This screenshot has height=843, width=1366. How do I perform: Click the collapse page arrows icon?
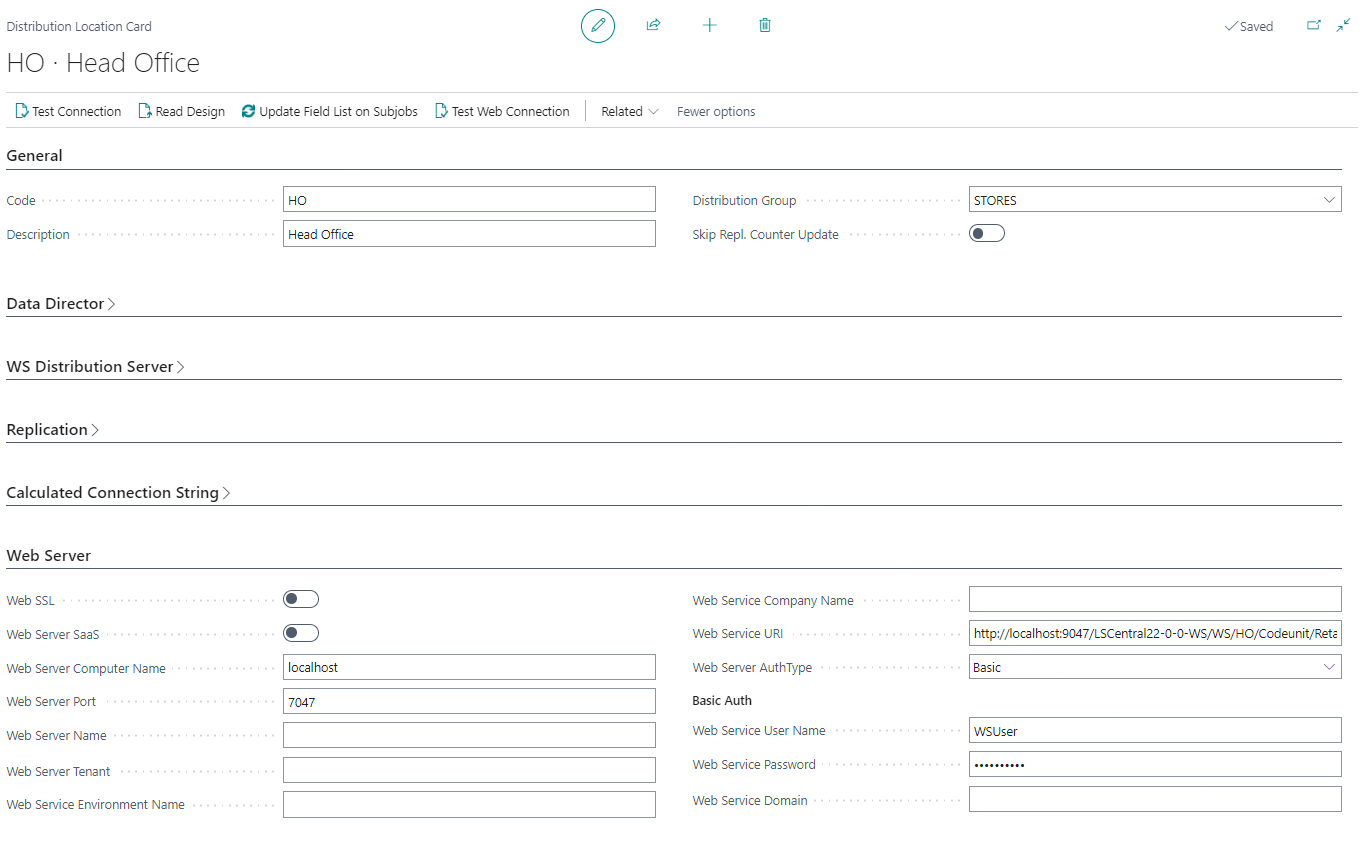tap(1343, 25)
